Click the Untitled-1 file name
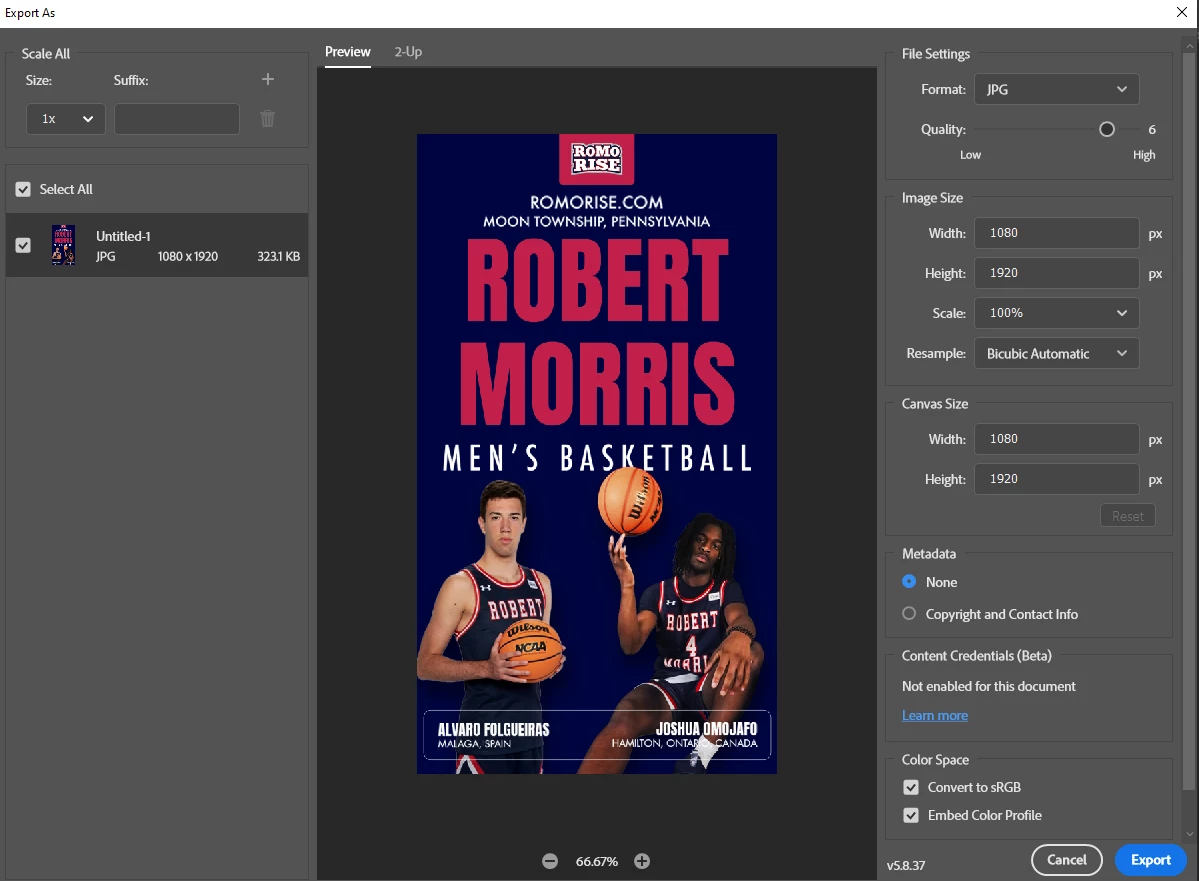Viewport: 1199px width, 881px height. pos(123,236)
